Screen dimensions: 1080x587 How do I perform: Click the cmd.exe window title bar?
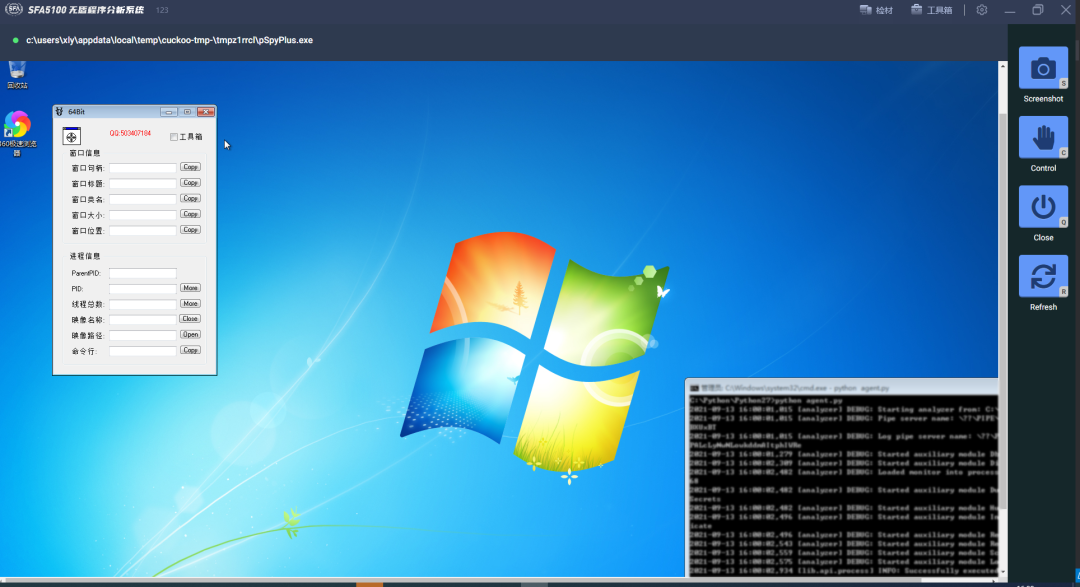(x=842, y=388)
